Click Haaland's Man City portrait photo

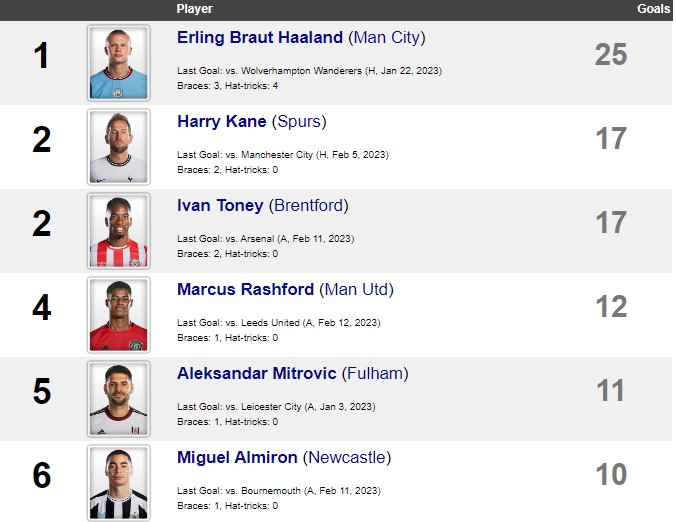[x=119, y=63]
